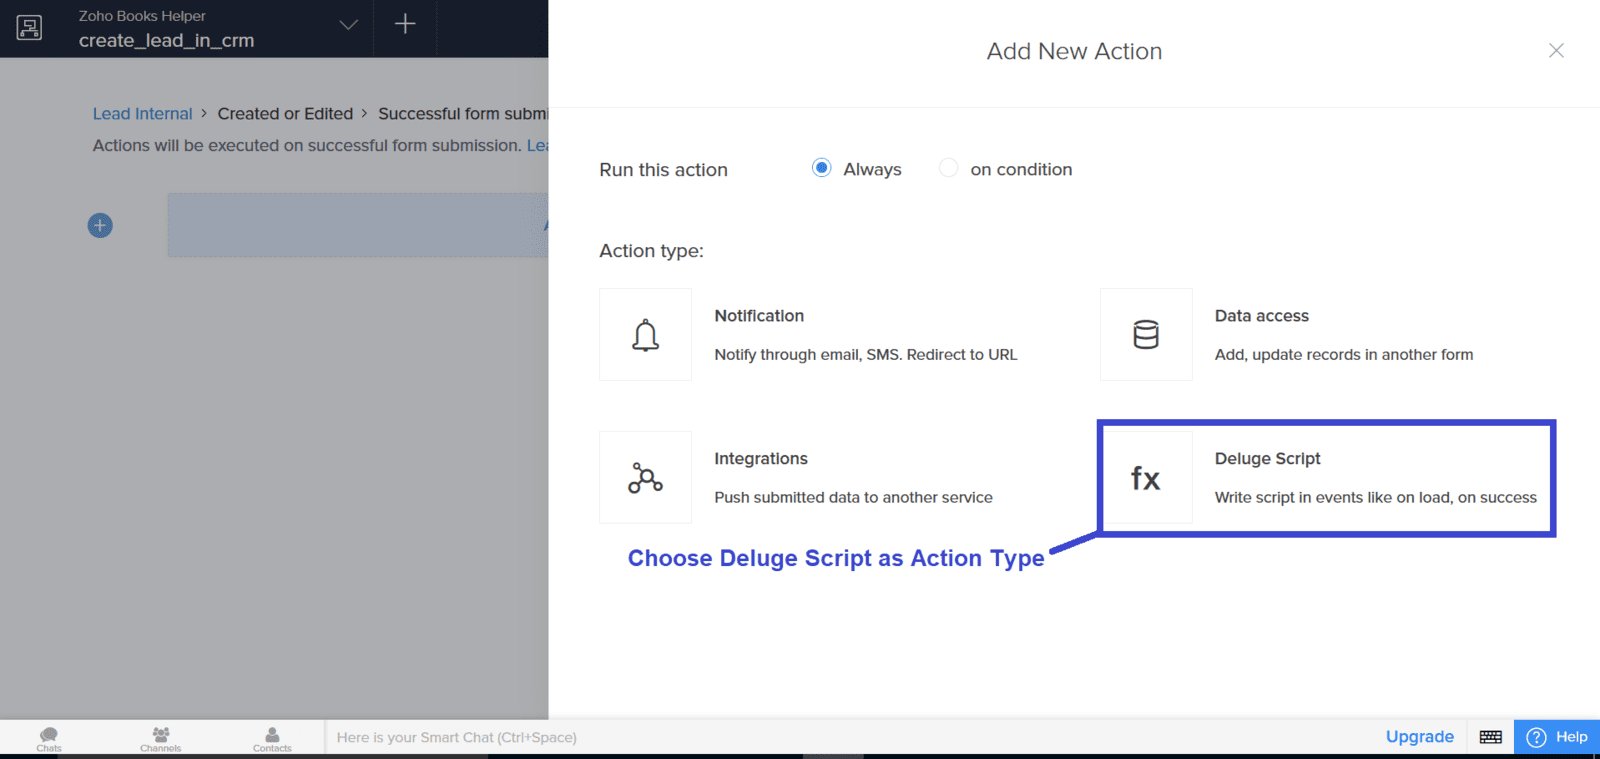Open the application icon at top left
This screenshot has width=1600, height=759.
pos(29,27)
